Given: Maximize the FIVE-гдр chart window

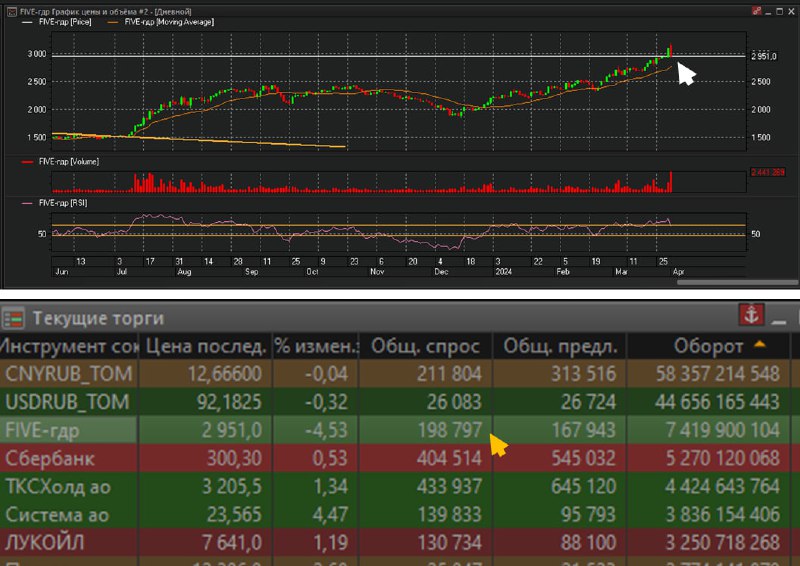Looking at the screenshot, I should (780, 11).
